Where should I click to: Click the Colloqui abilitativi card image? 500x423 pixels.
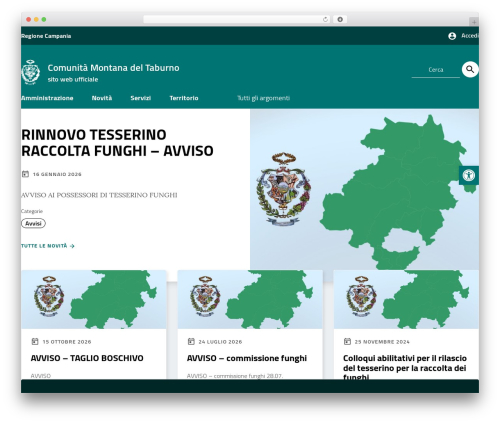pos(406,299)
